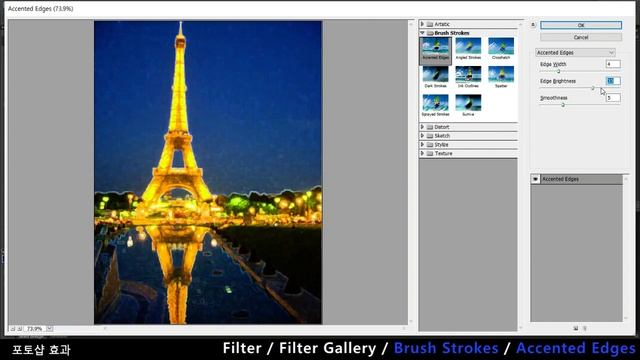
Task: Click the Stylize folder icon
Action: click(x=429, y=144)
